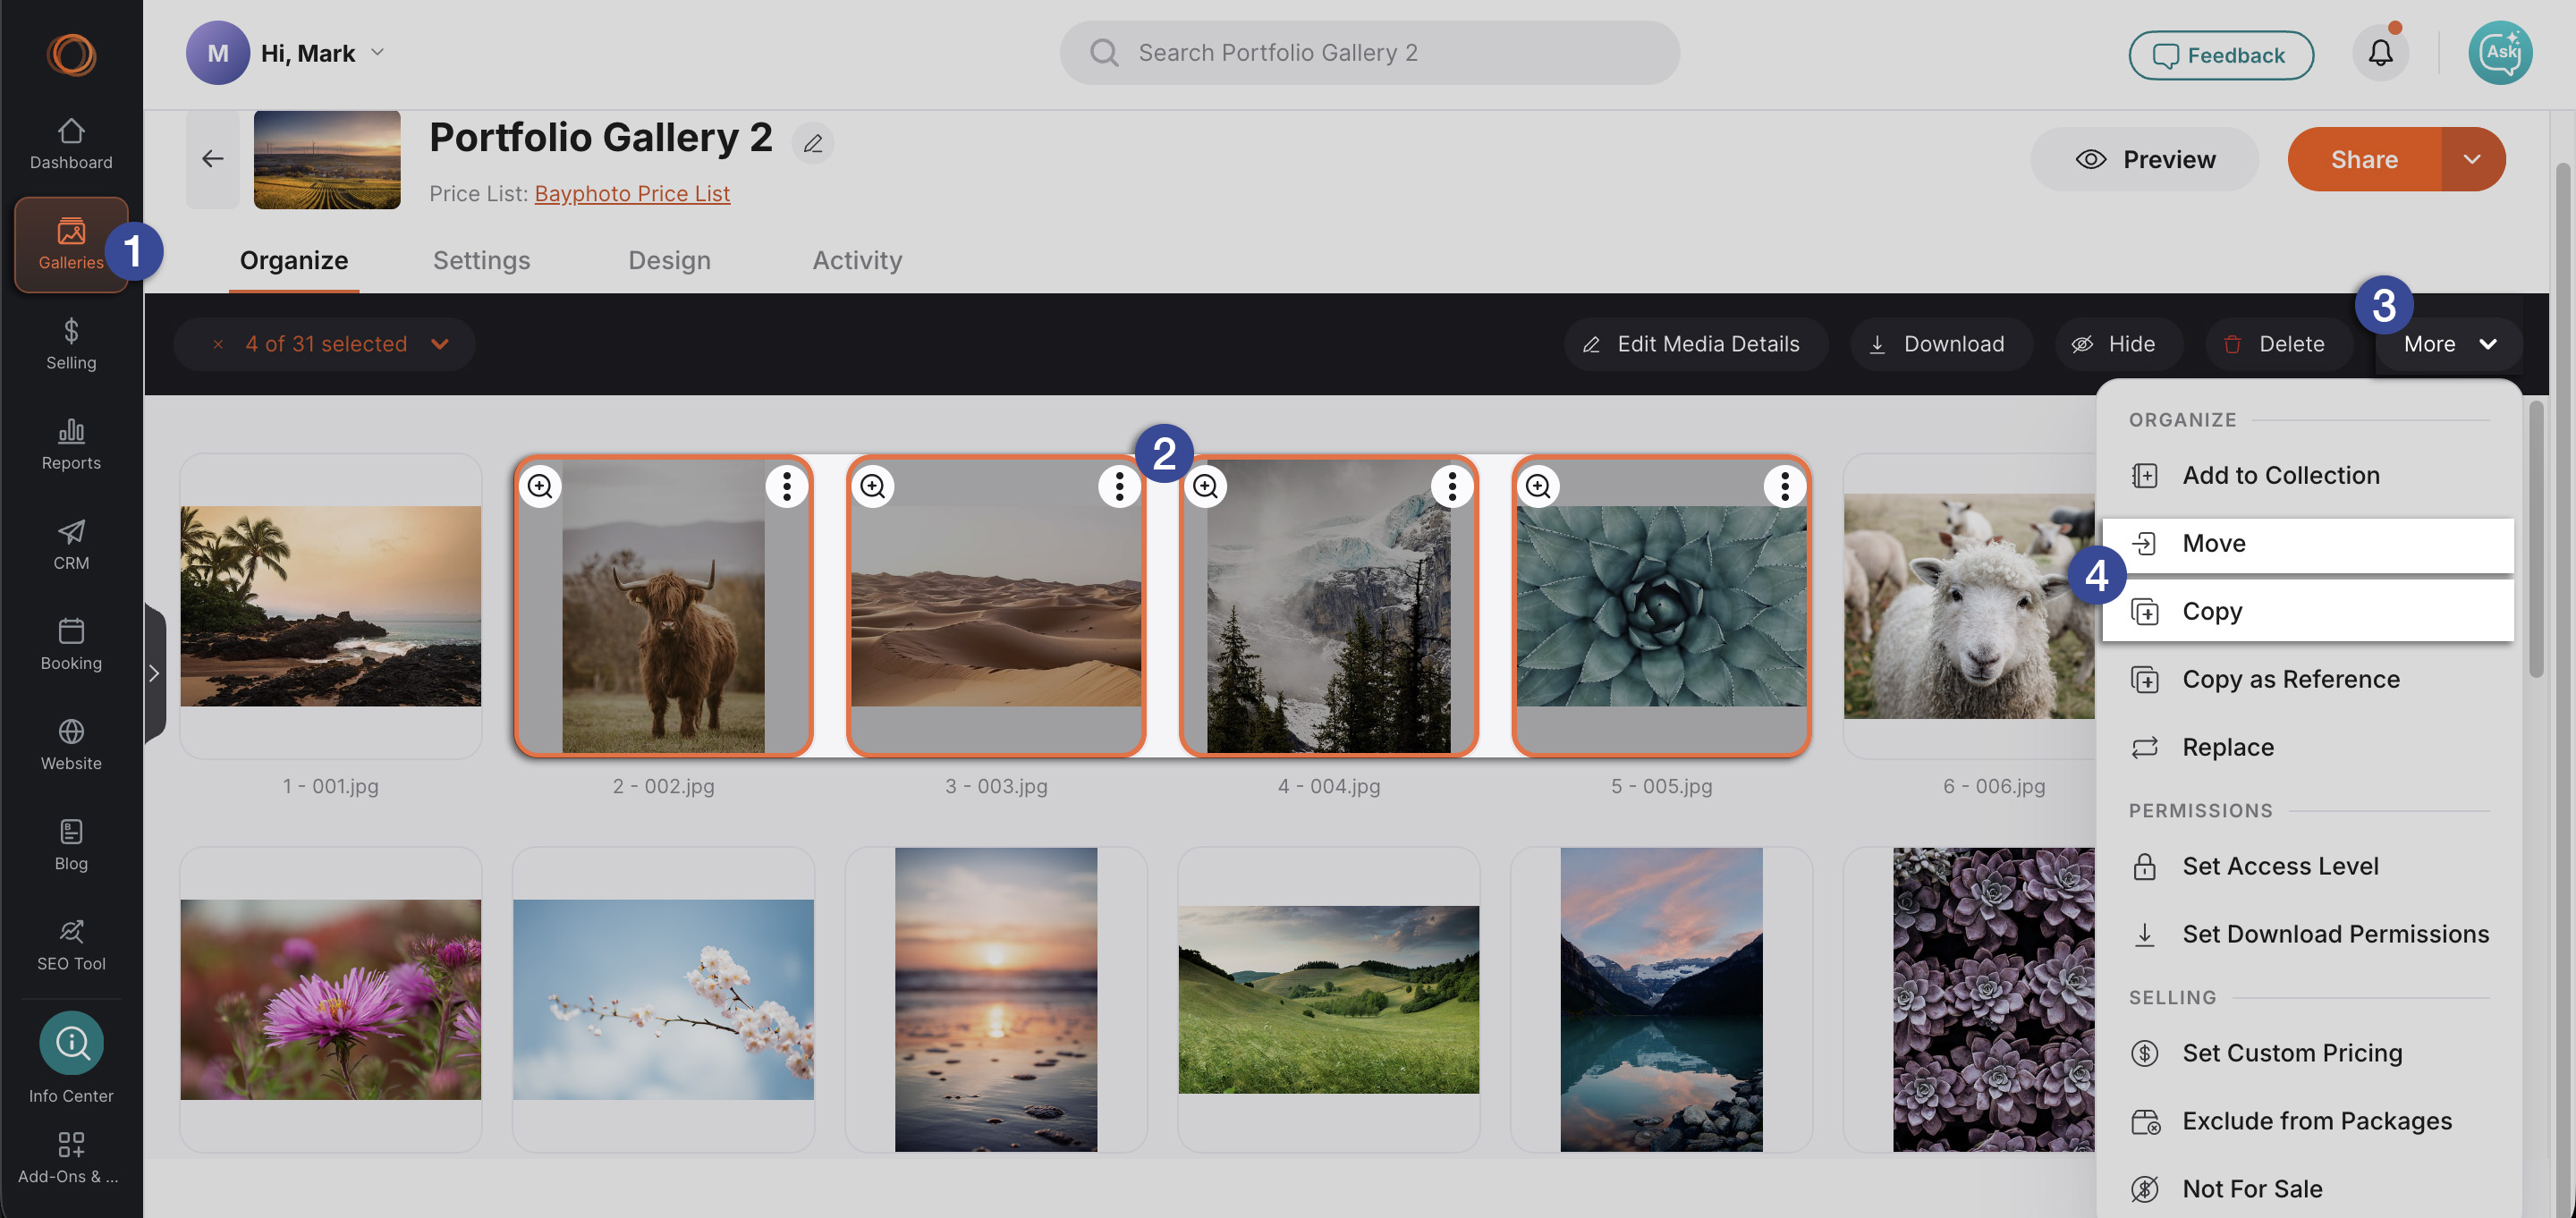Click the More menu scrollbar
Image resolution: width=2576 pixels, height=1218 pixels.
(x=2536, y=540)
